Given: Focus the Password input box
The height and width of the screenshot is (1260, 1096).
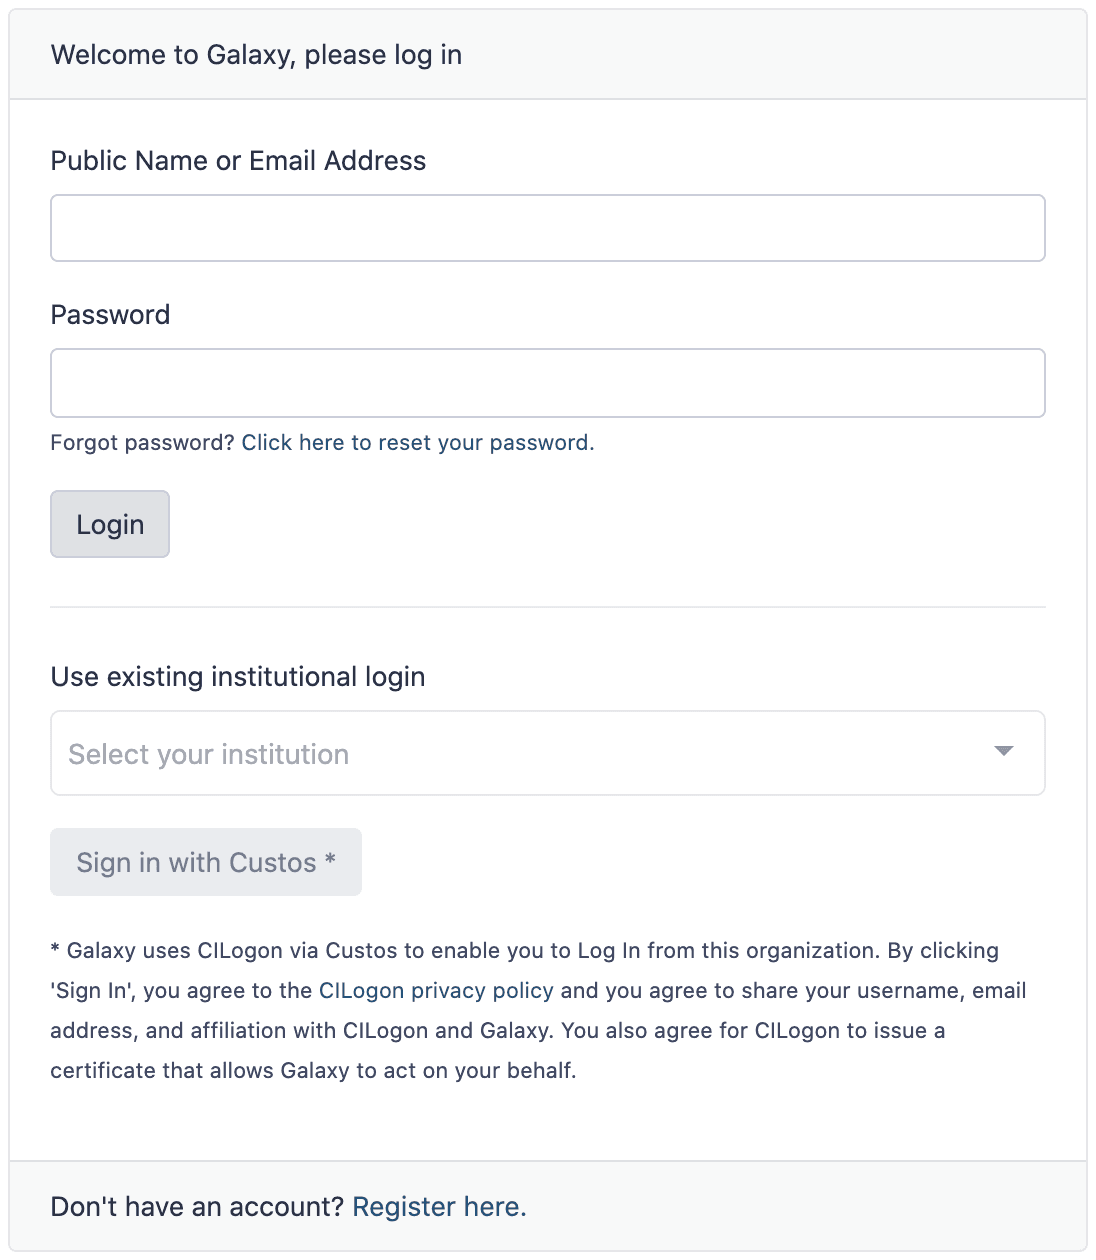Looking at the screenshot, I should point(547,383).
